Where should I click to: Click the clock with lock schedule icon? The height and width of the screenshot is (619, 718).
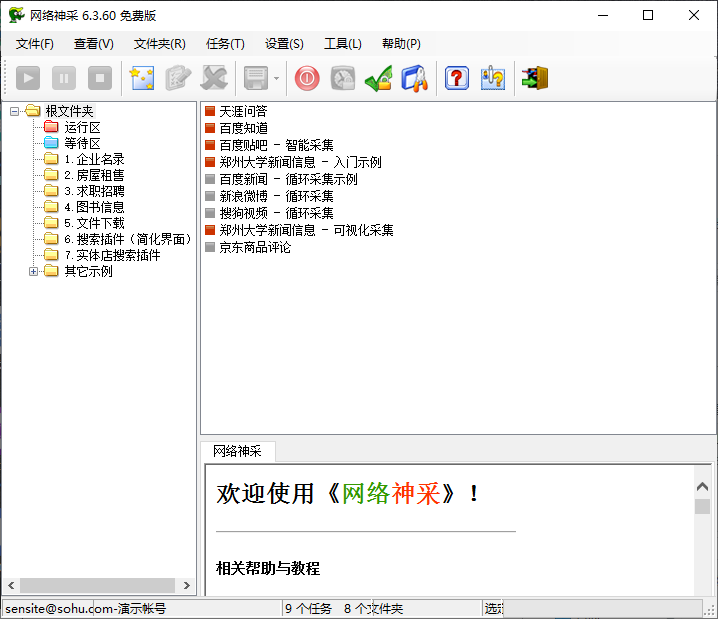coord(343,78)
